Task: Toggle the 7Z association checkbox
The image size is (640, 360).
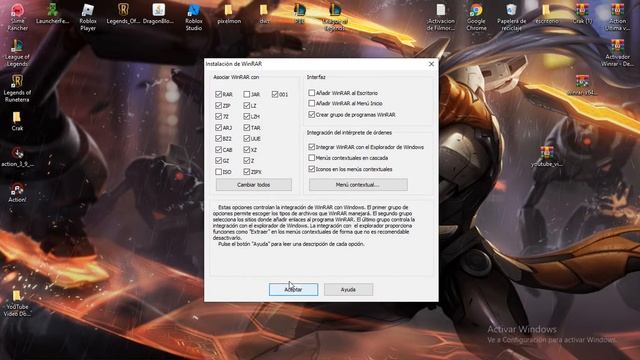Action: pyautogui.click(x=218, y=116)
